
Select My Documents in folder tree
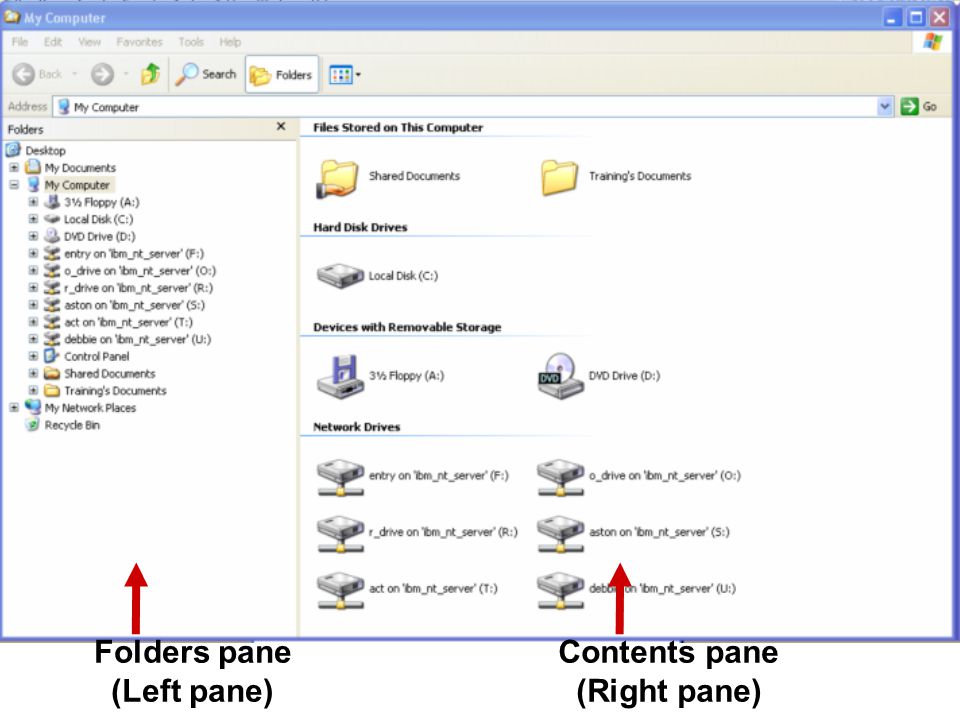coord(80,168)
